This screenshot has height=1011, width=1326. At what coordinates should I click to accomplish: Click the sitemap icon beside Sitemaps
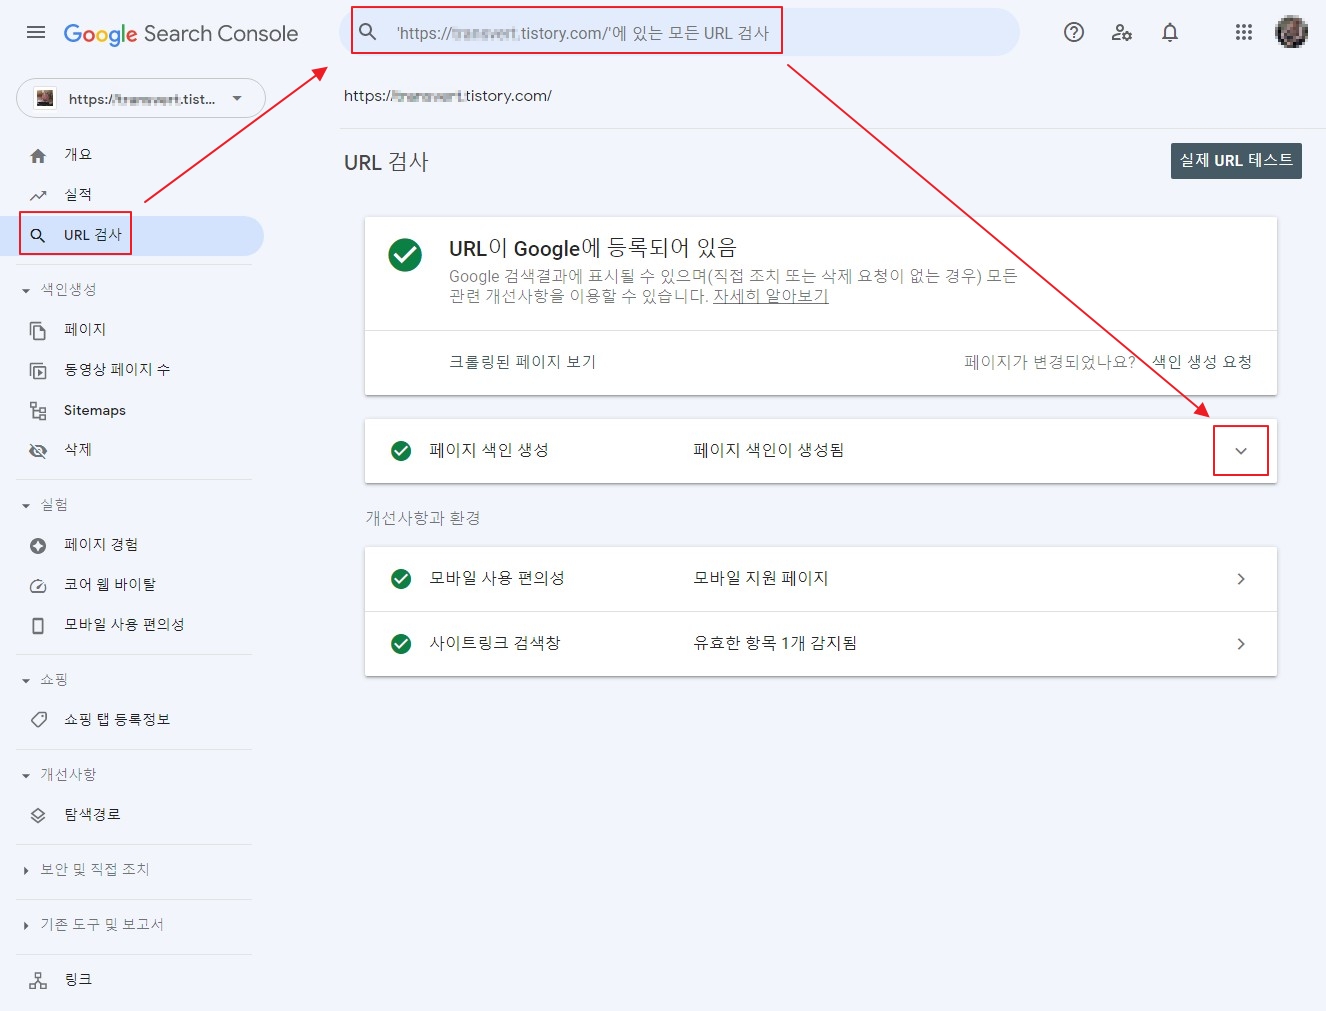point(38,410)
